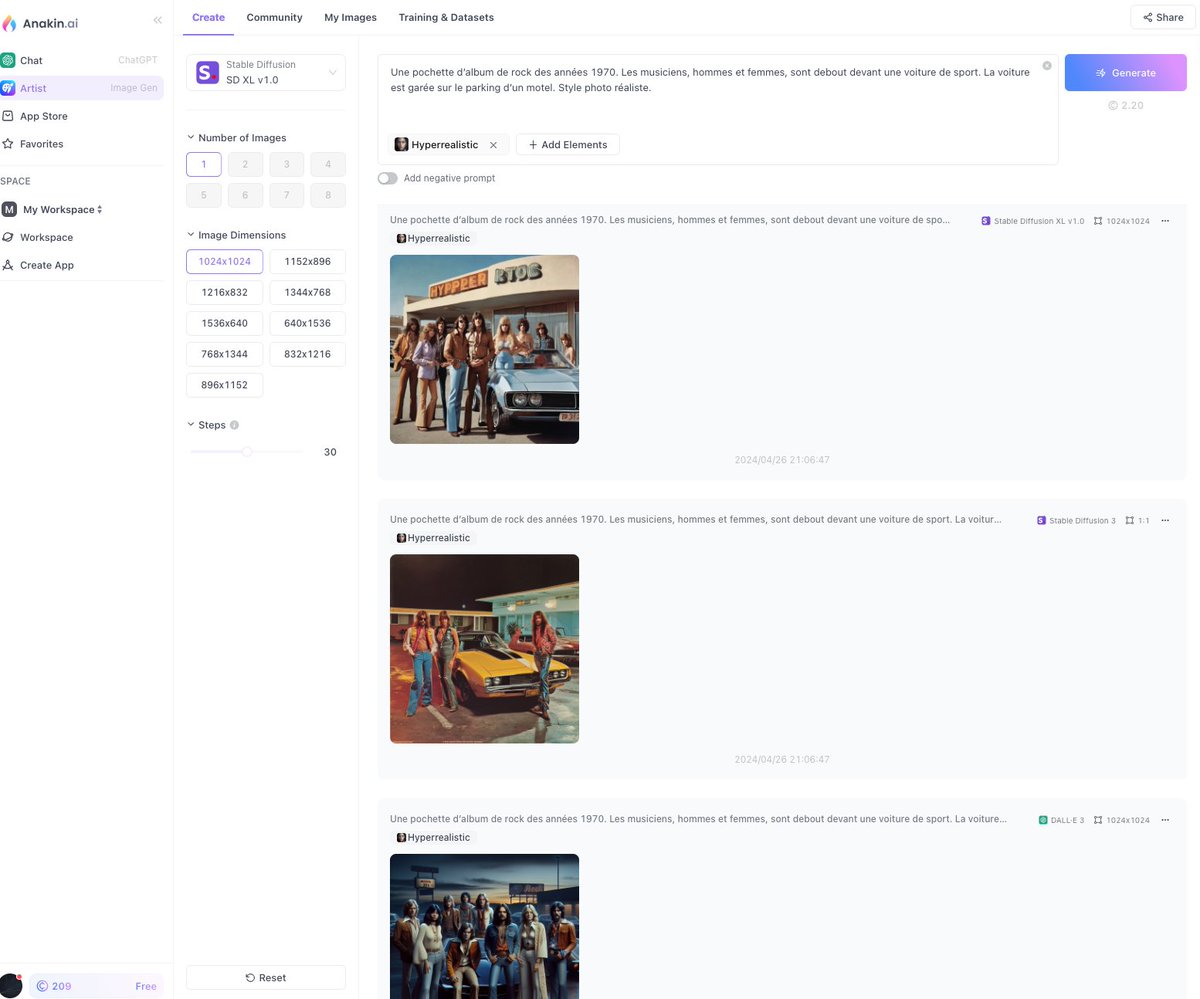Open options menu for DALL·E 3 result
This screenshot has height=999, width=1200.
[1165, 820]
